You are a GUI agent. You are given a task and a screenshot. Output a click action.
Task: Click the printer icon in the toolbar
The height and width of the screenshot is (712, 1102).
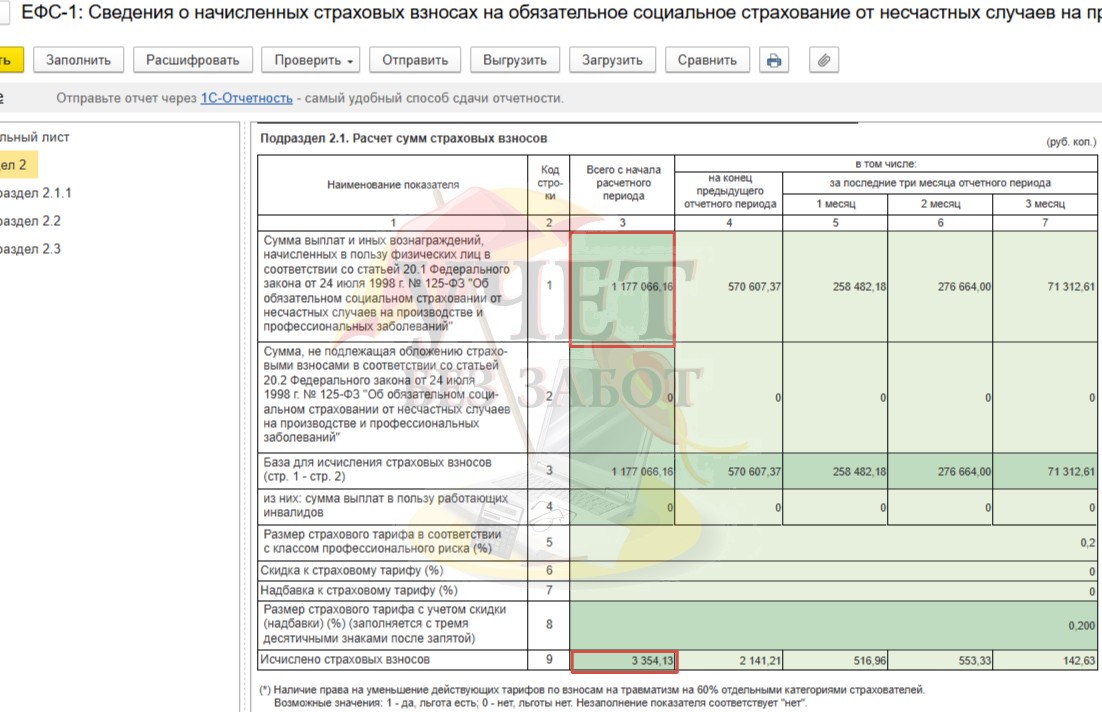point(774,60)
